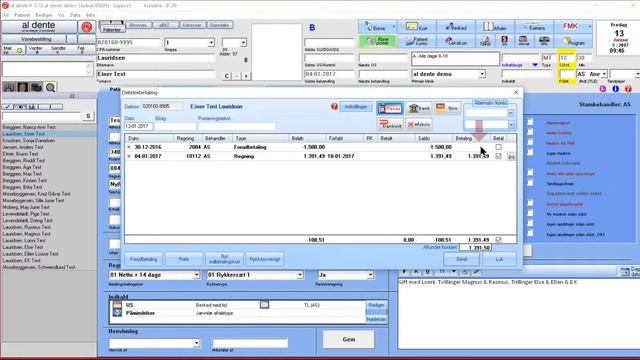Open the Data menu in menu bar
Viewport: 640px width, 360px height.
tap(75, 15)
